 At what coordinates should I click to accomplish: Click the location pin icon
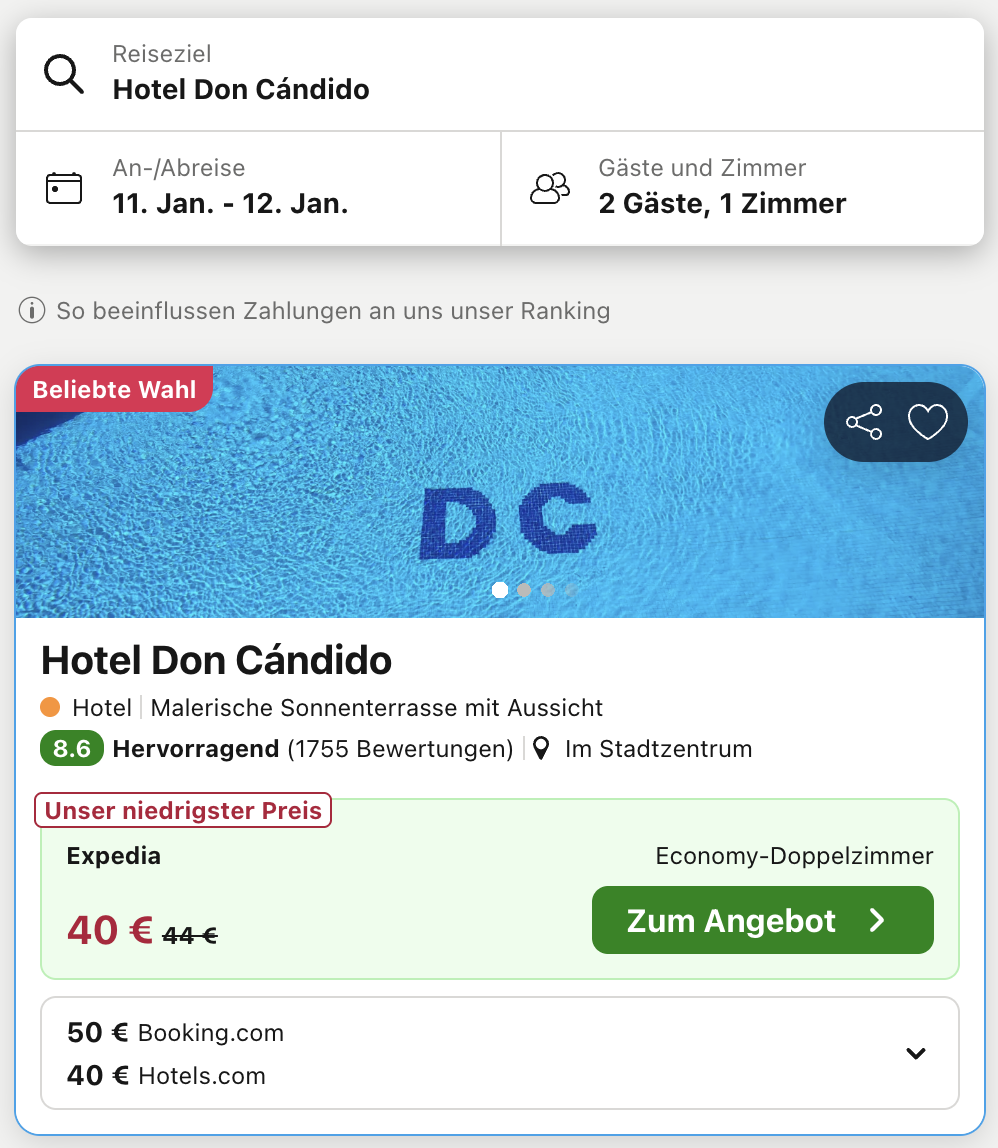[541, 749]
